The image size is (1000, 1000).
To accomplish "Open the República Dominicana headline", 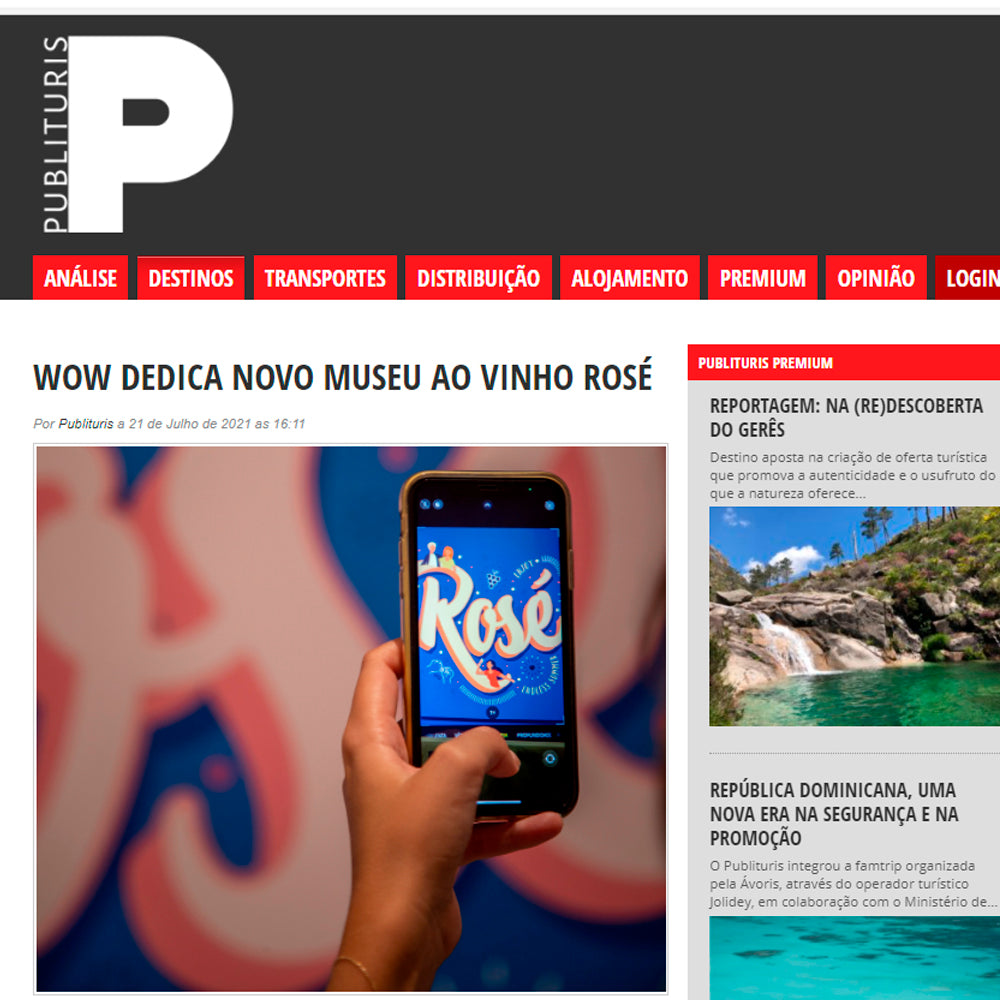I will 834,814.
